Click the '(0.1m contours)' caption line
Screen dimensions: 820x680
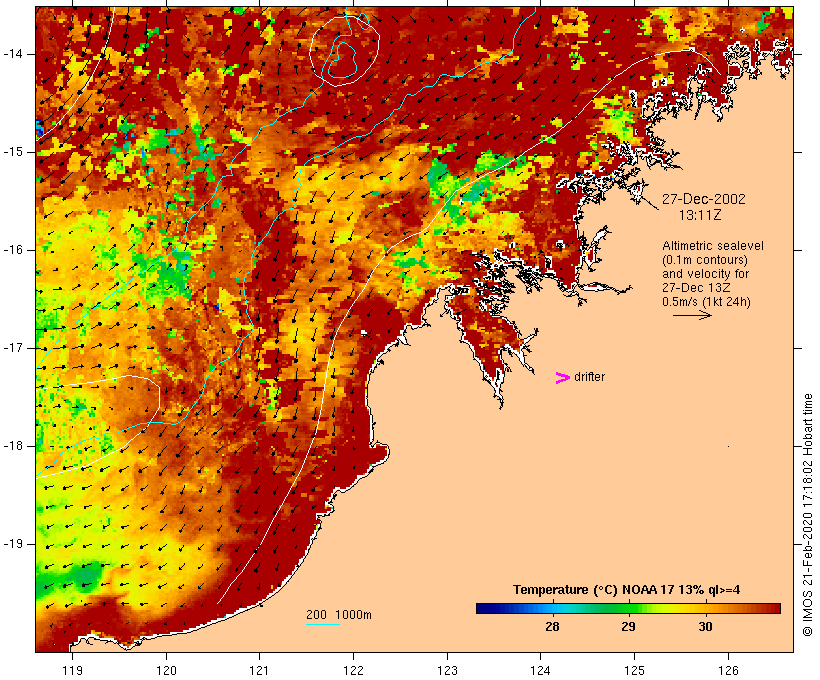(x=705, y=260)
